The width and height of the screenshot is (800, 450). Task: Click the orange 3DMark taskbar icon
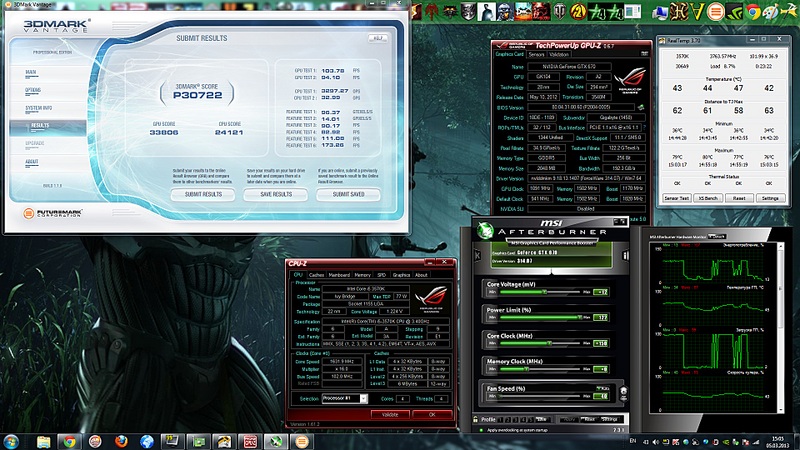click(302, 441)
